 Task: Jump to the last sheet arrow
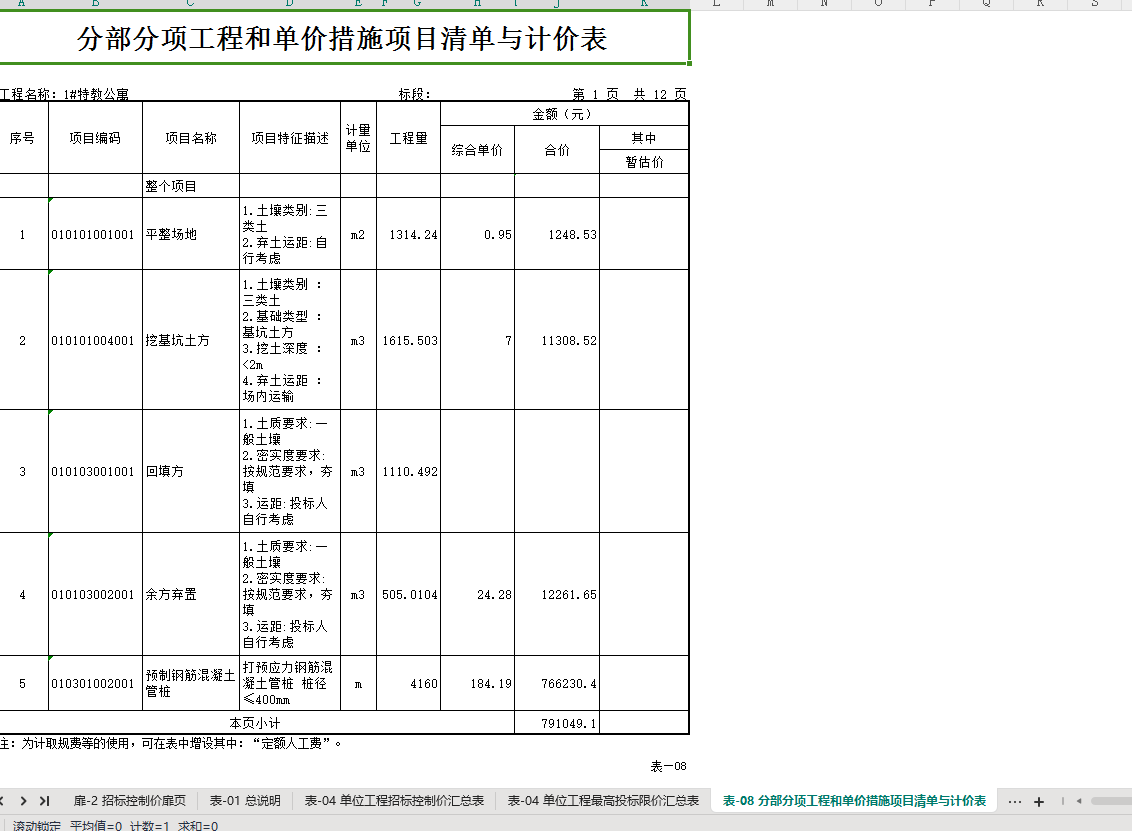click(x=45, y=801)
